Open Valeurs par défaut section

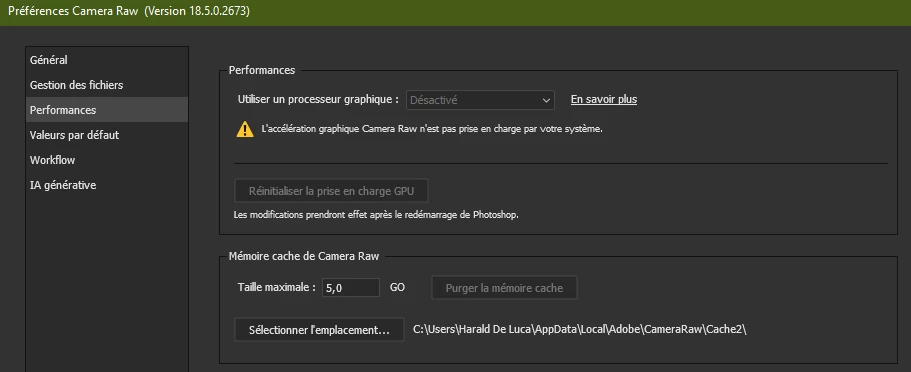pyautogui.click(x=107, y=135)
